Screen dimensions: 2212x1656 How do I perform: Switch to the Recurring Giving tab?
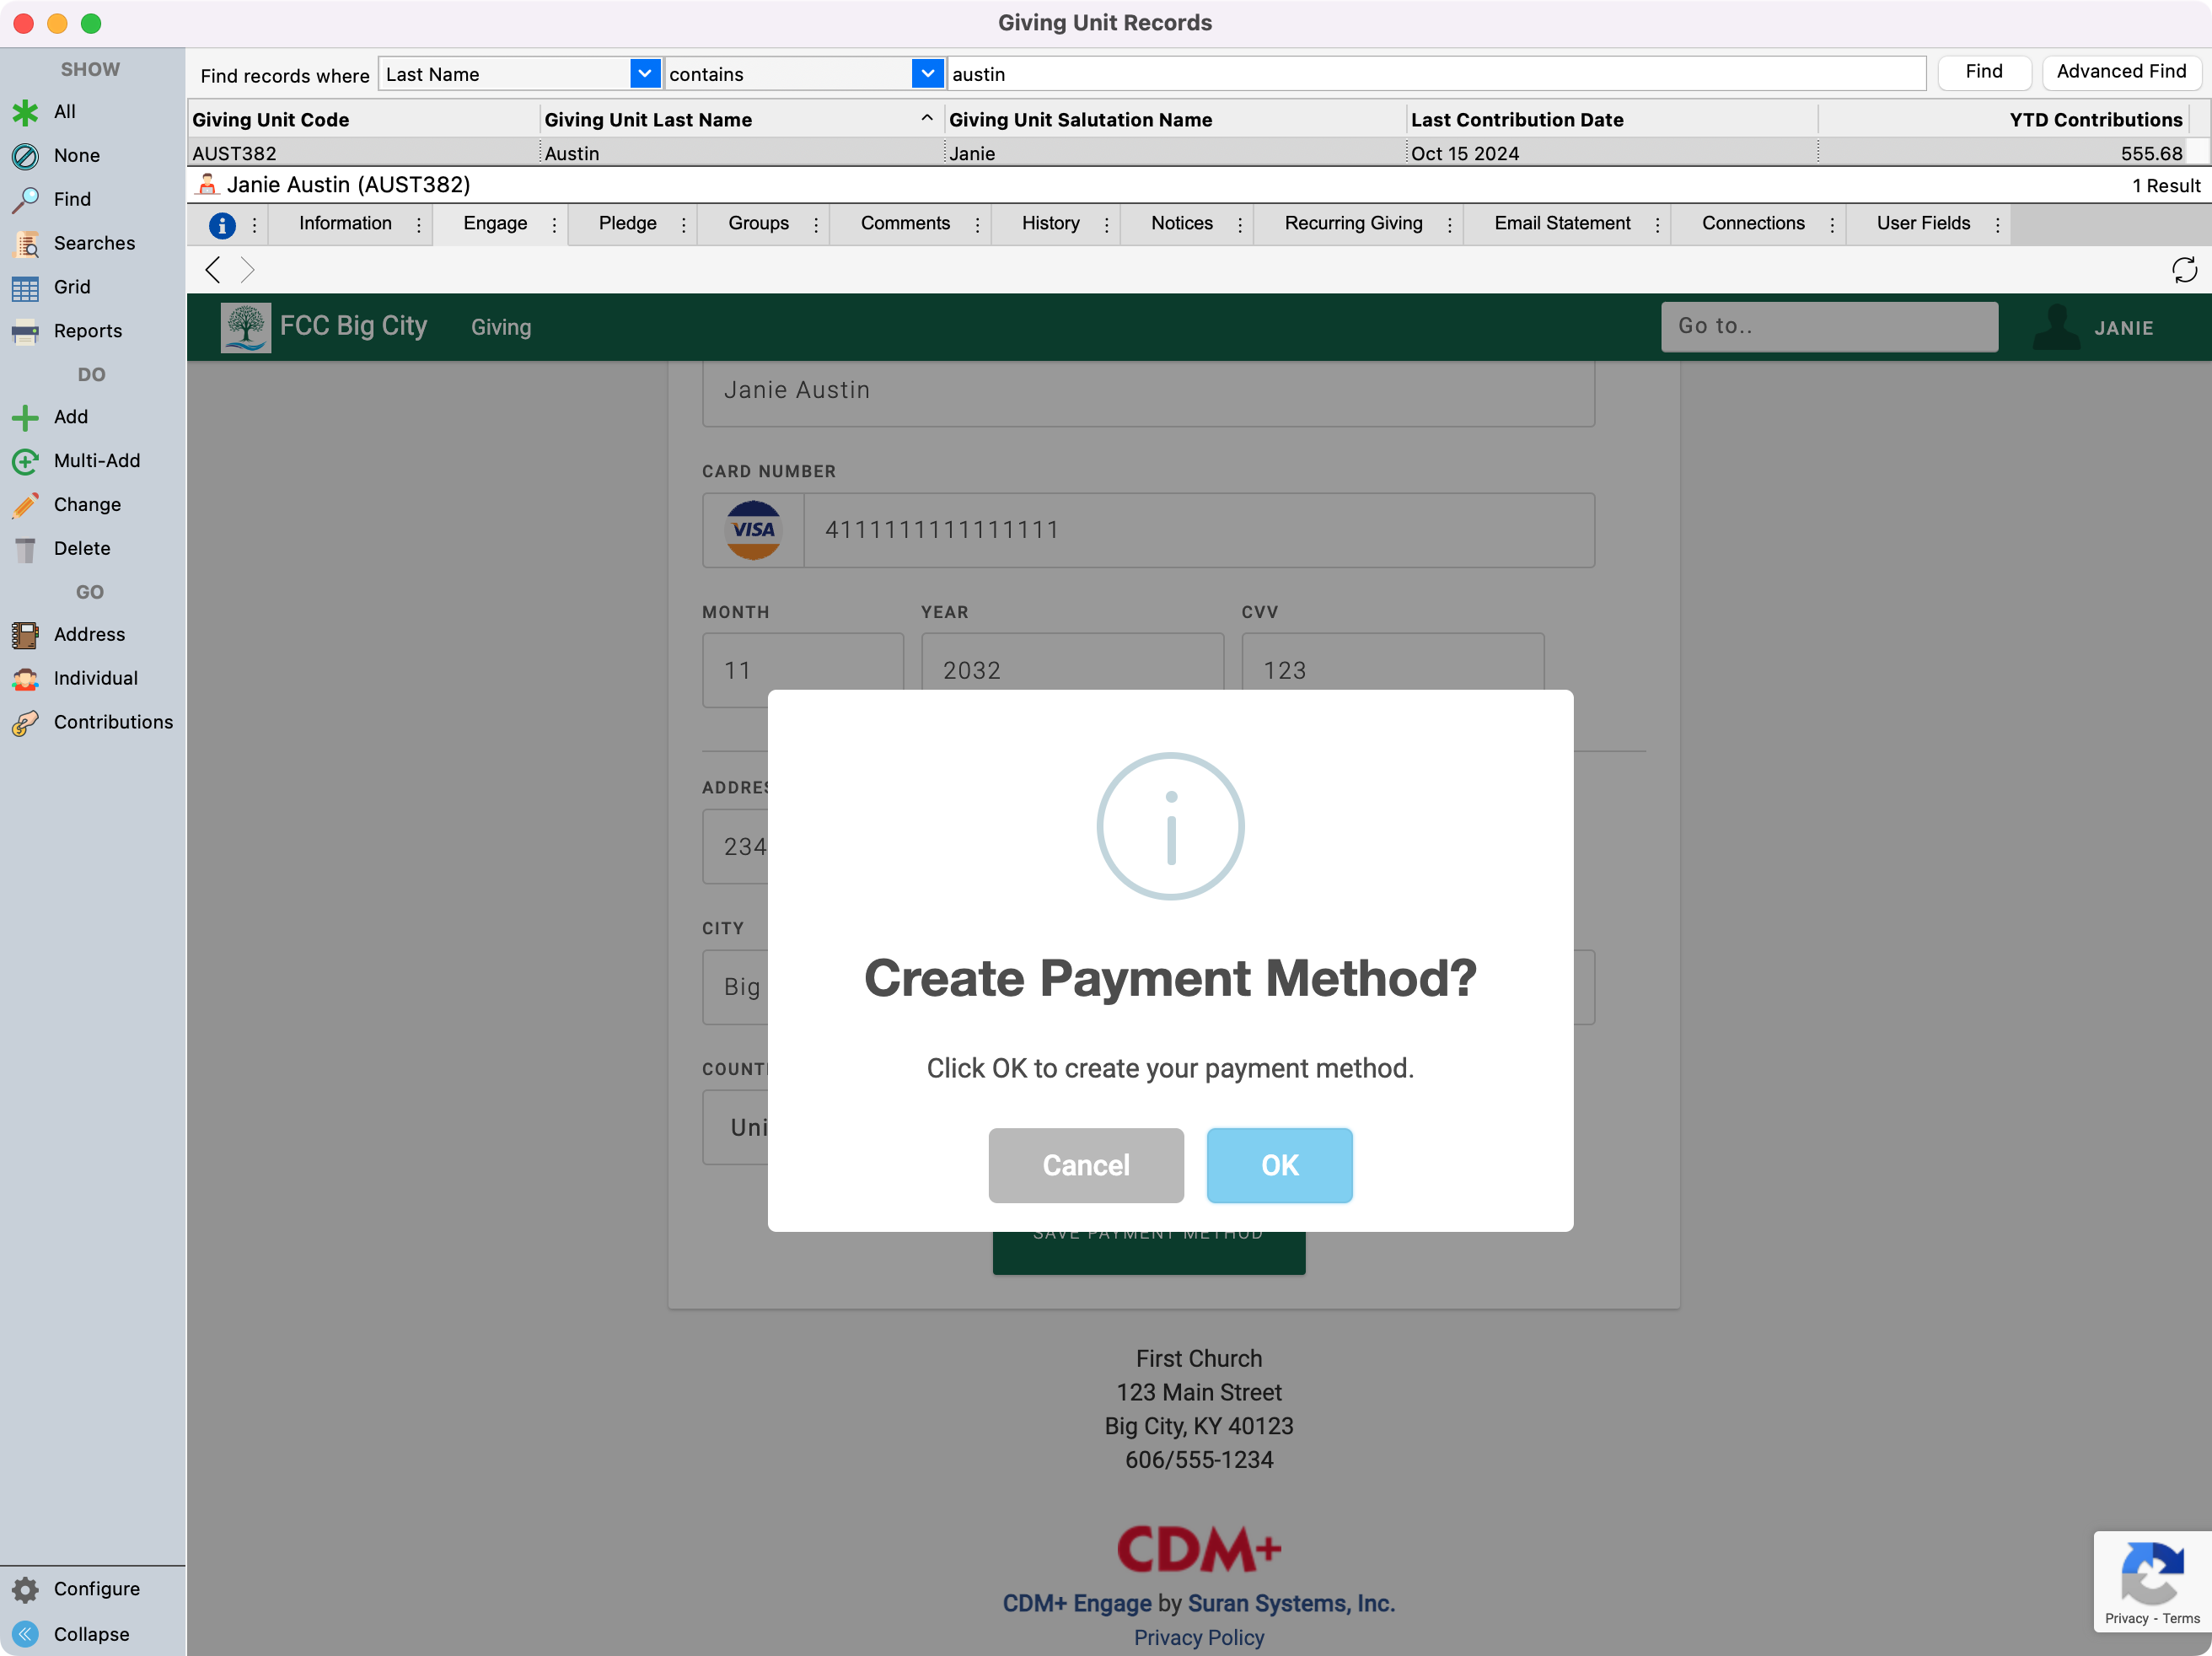click(x=1353, y=224)
